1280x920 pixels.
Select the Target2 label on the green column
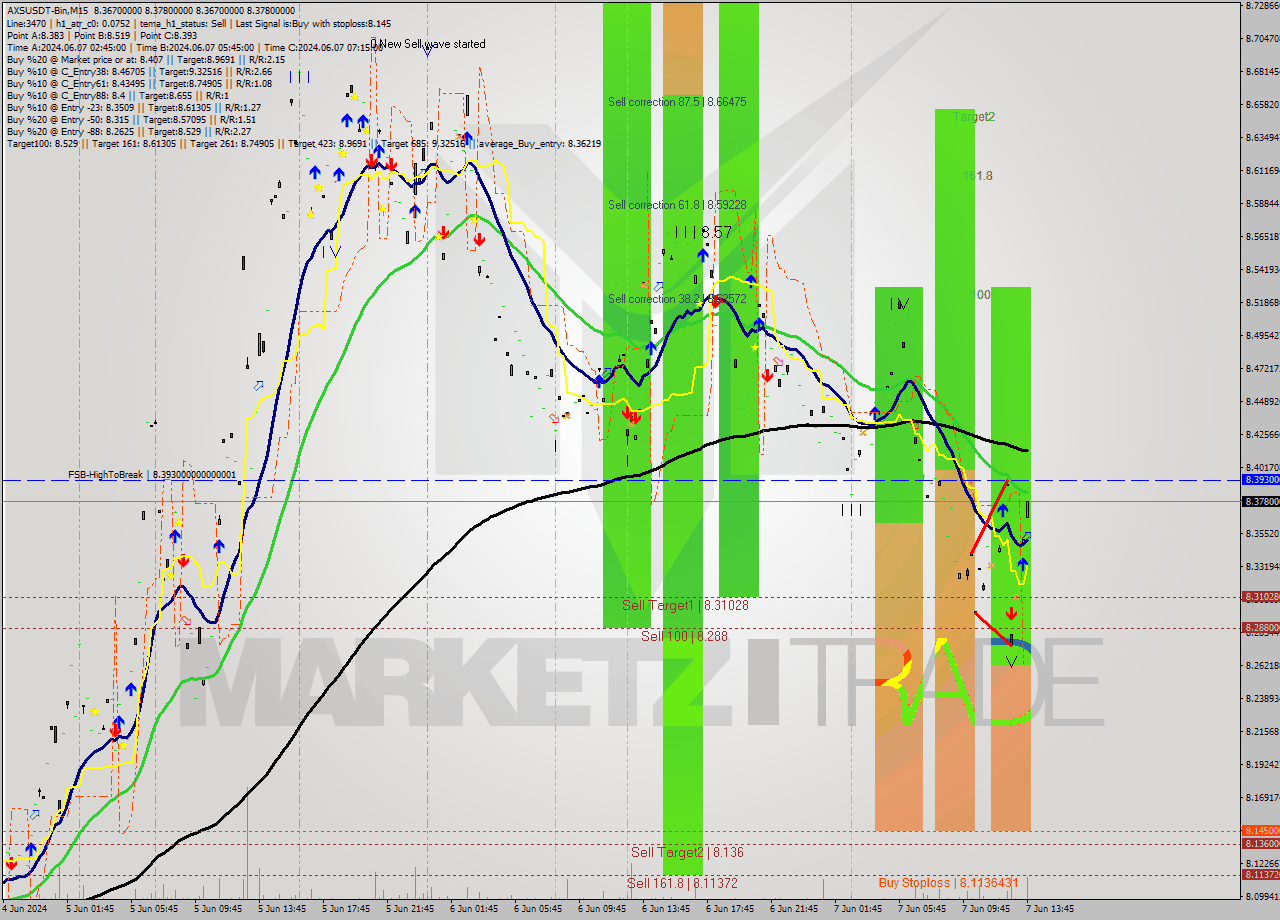973,117
